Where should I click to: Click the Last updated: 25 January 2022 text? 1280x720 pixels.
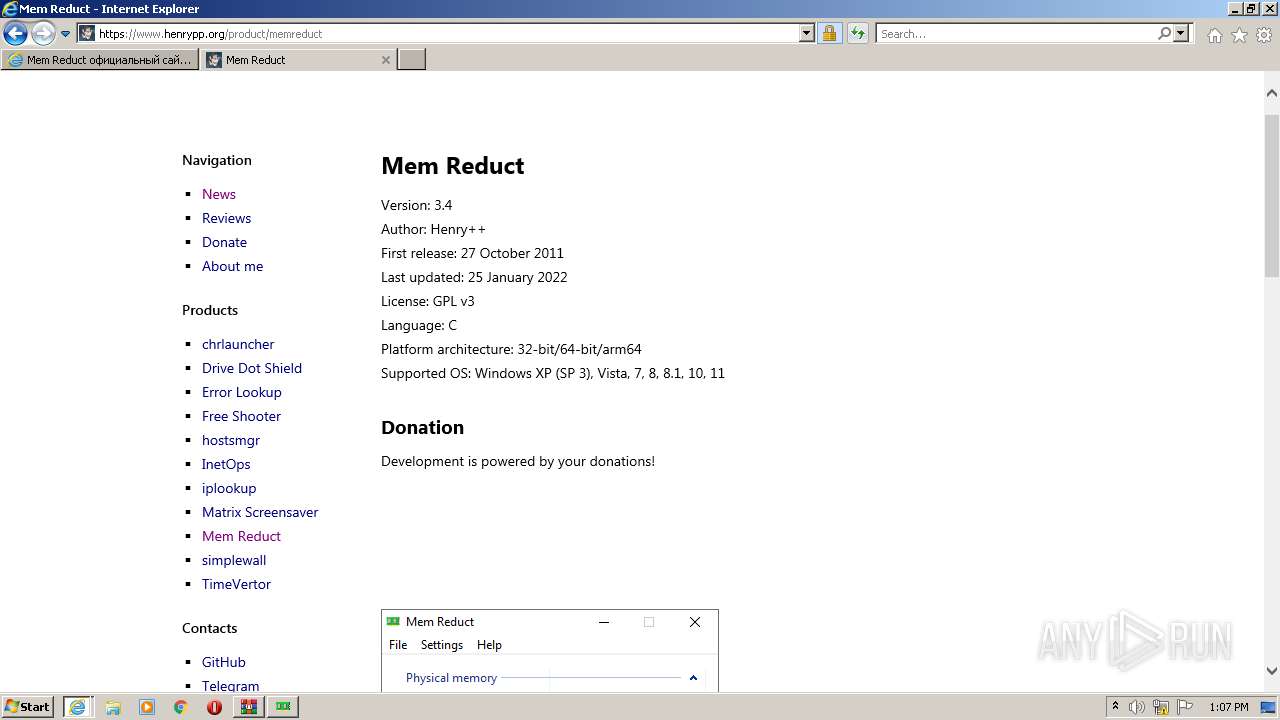point(474,277)
